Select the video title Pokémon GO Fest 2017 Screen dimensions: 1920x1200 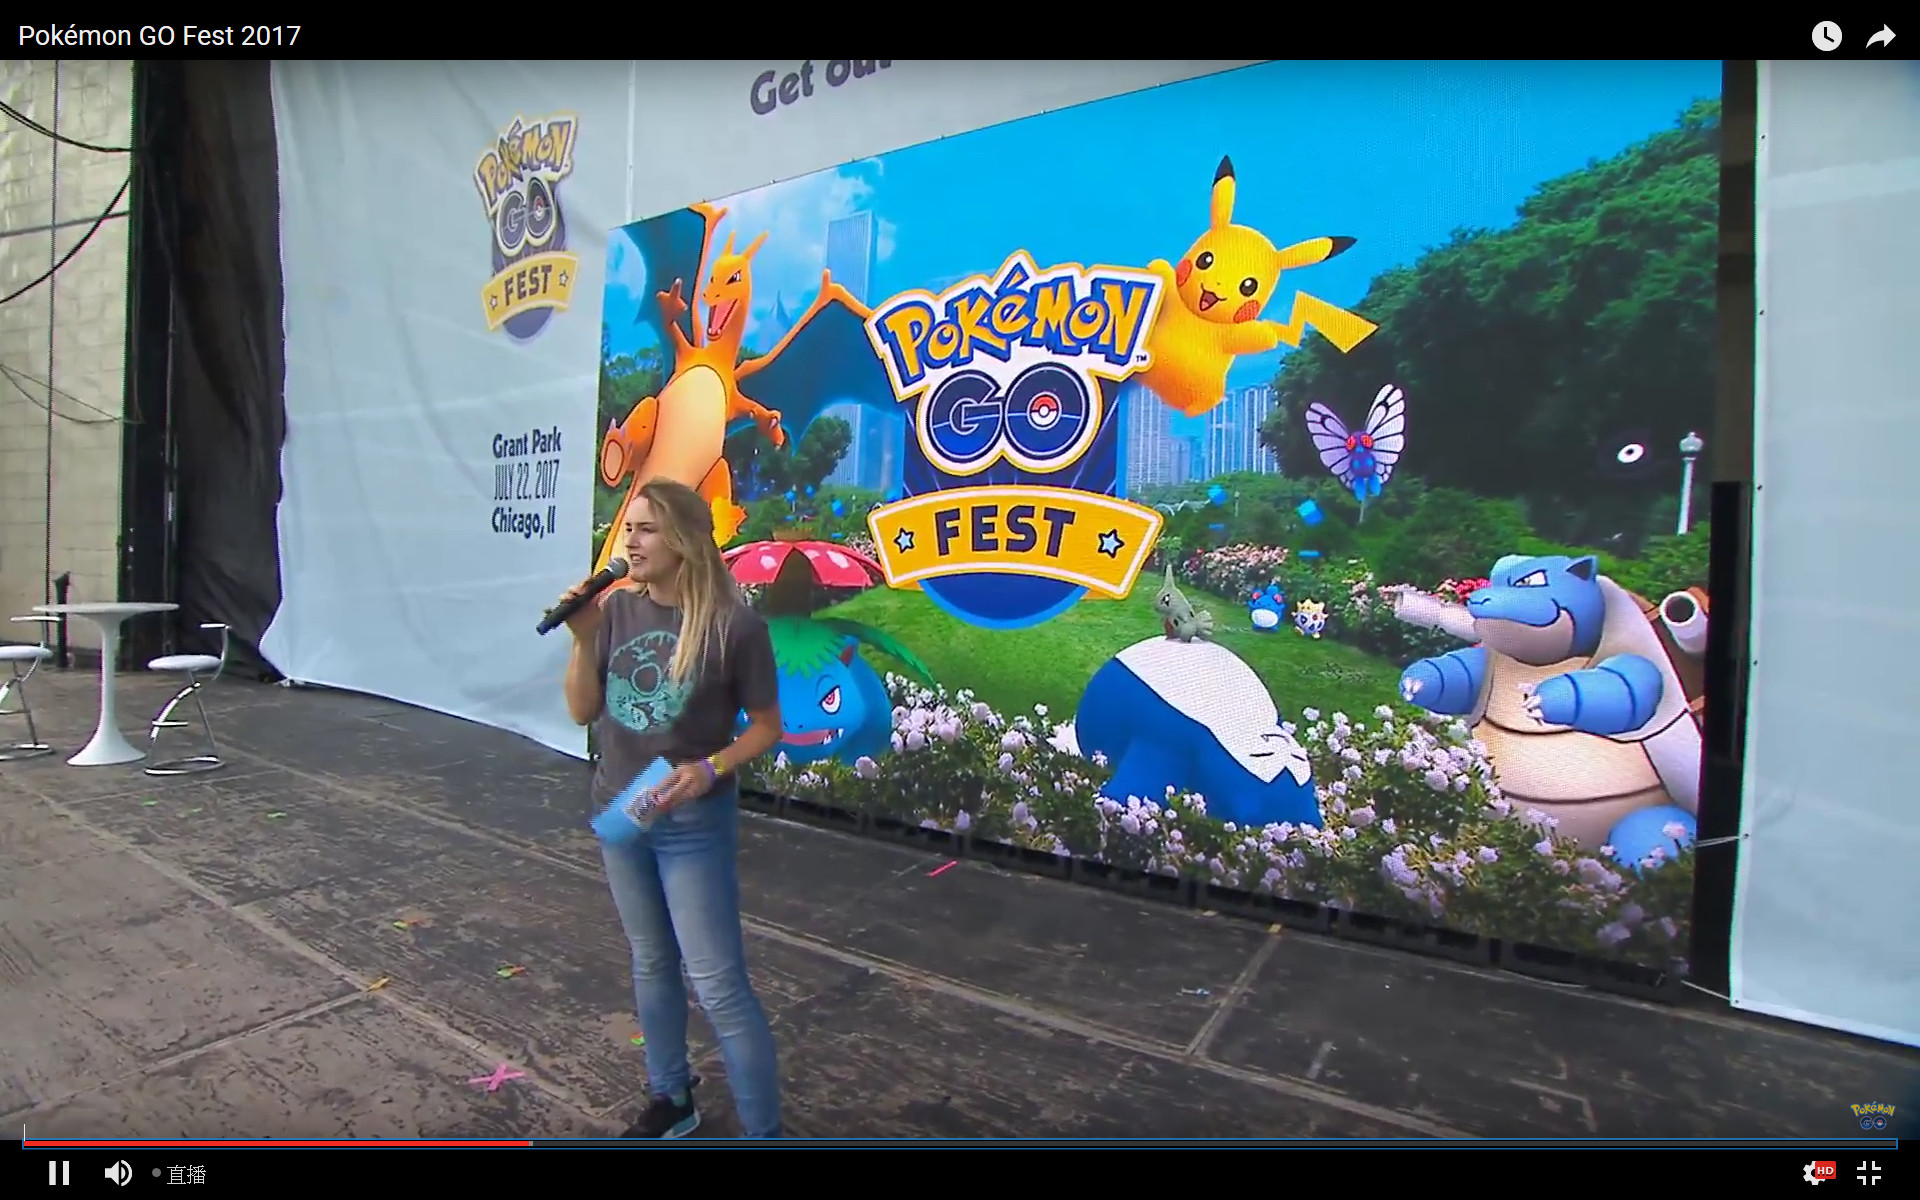pyautogui.click(x=160, y=35)
